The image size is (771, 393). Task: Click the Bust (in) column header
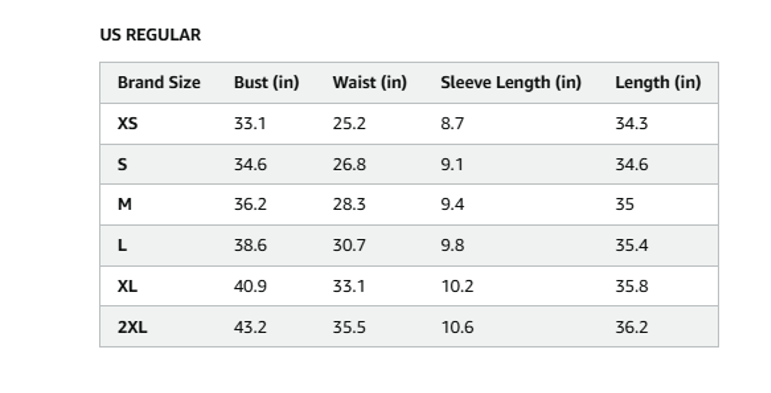267,82
